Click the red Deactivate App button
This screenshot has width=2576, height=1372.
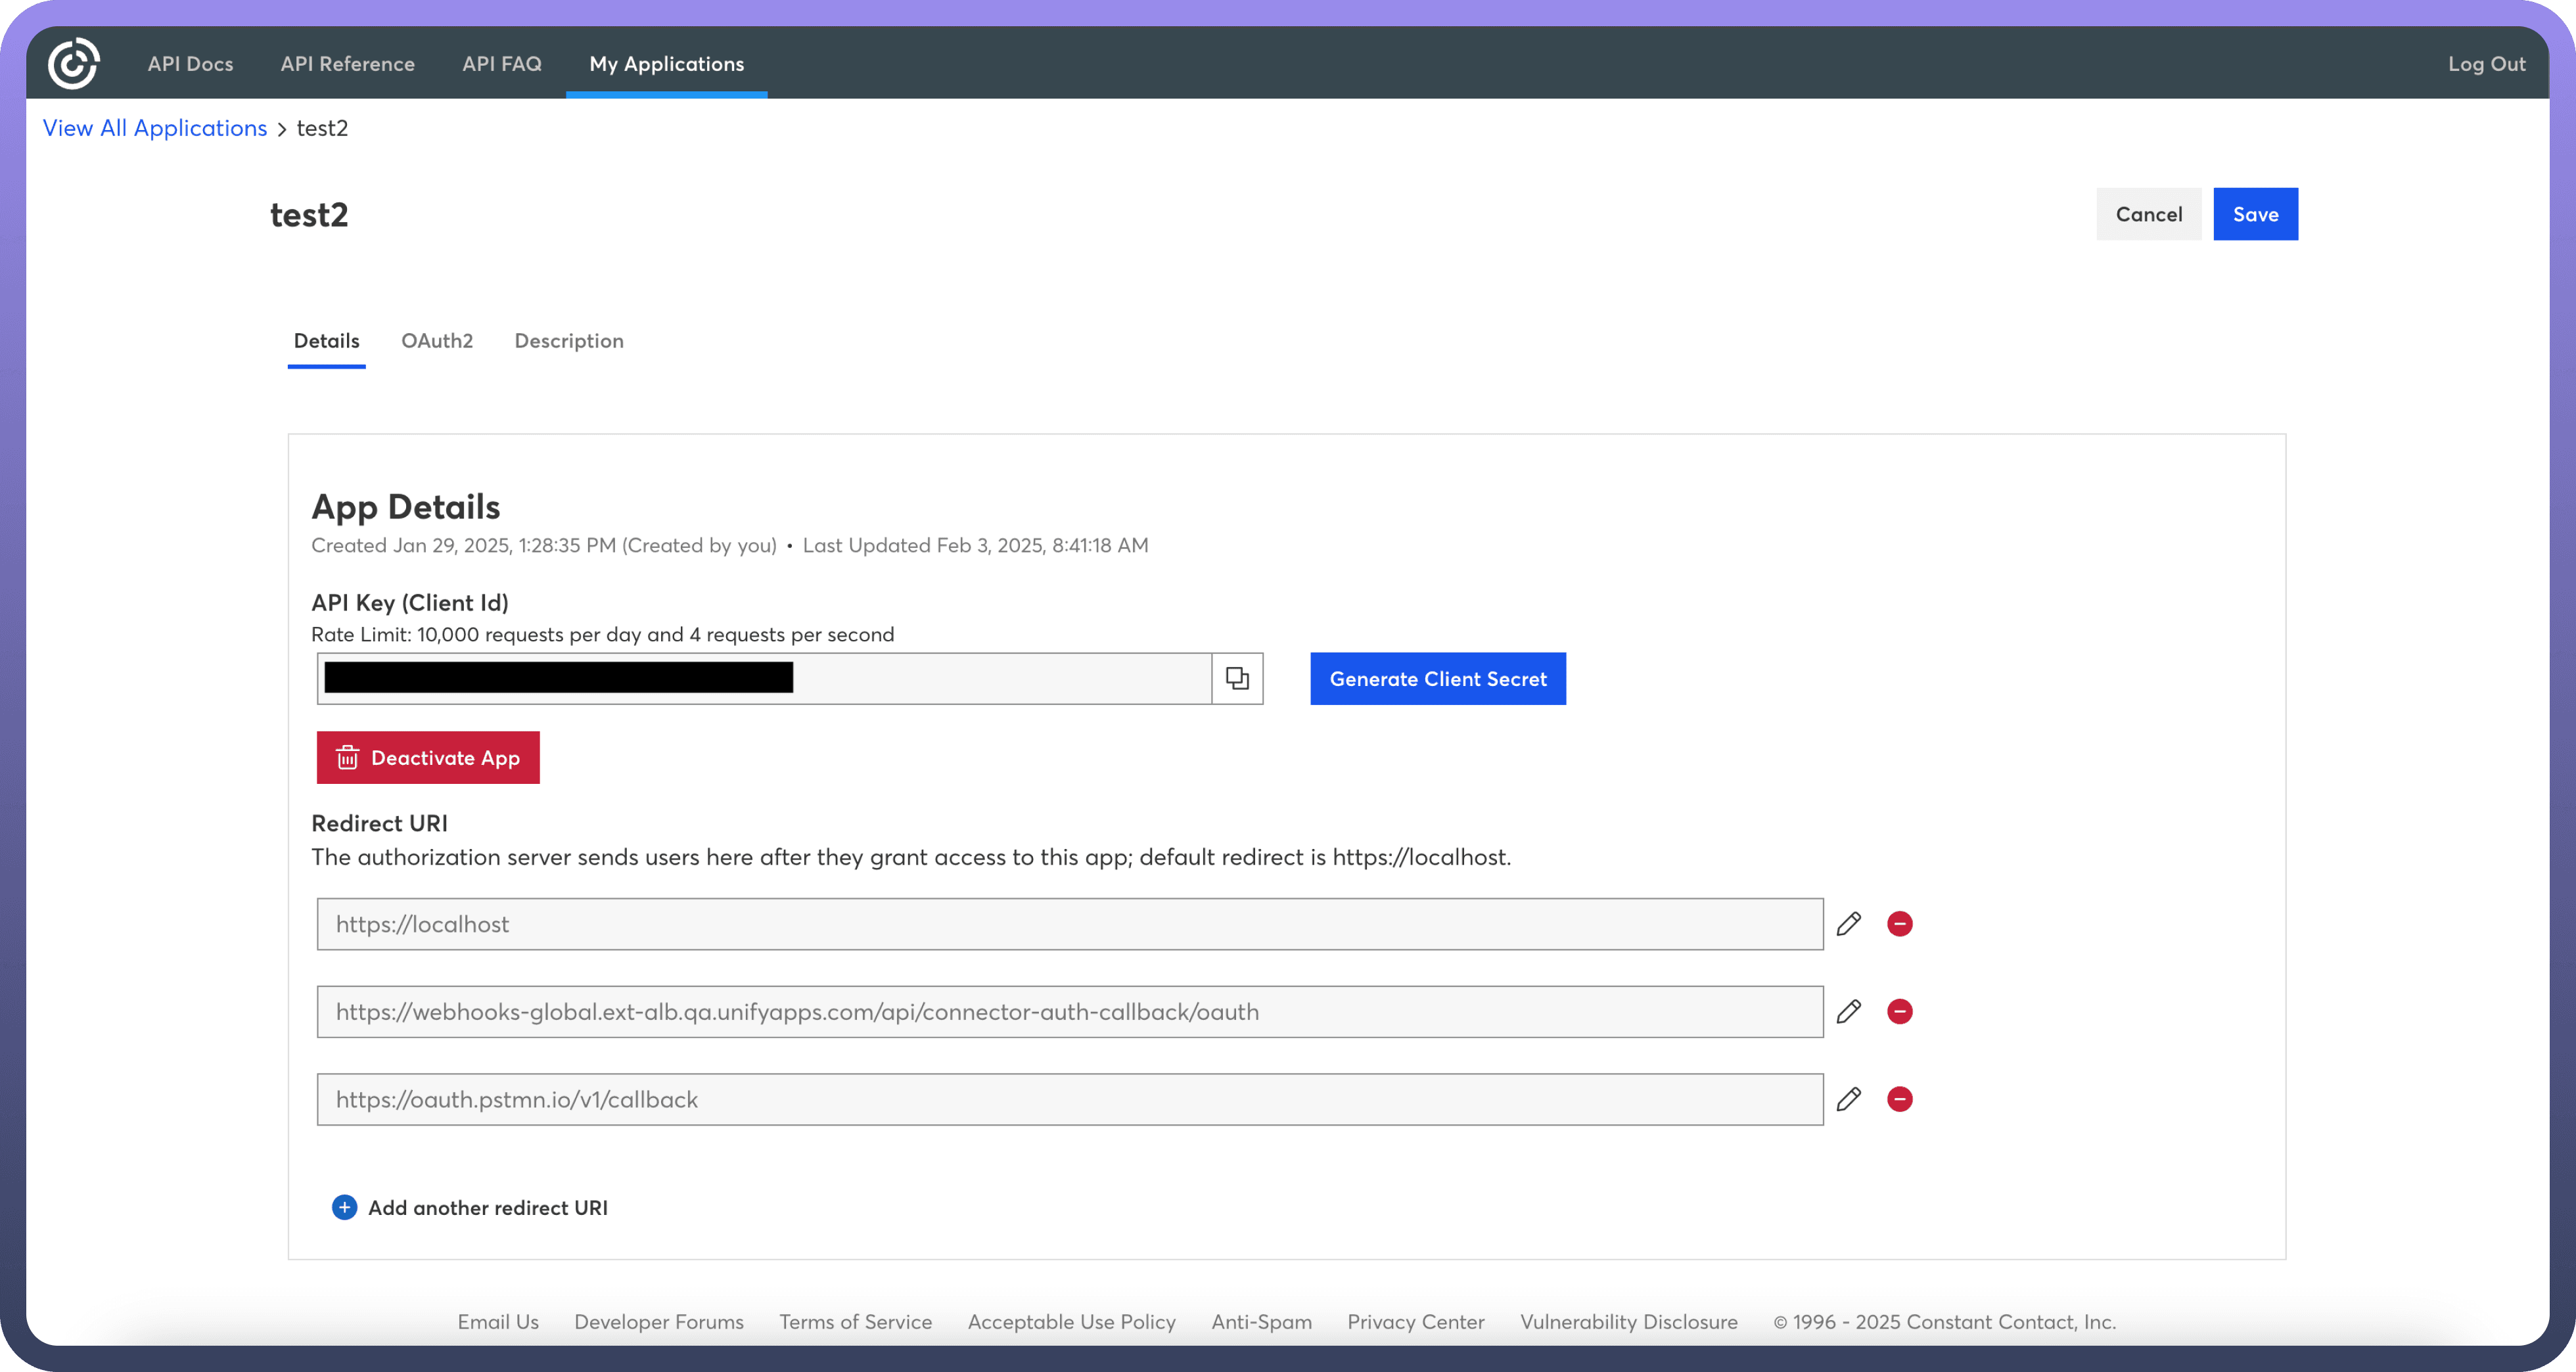click(x=428, y=758)
